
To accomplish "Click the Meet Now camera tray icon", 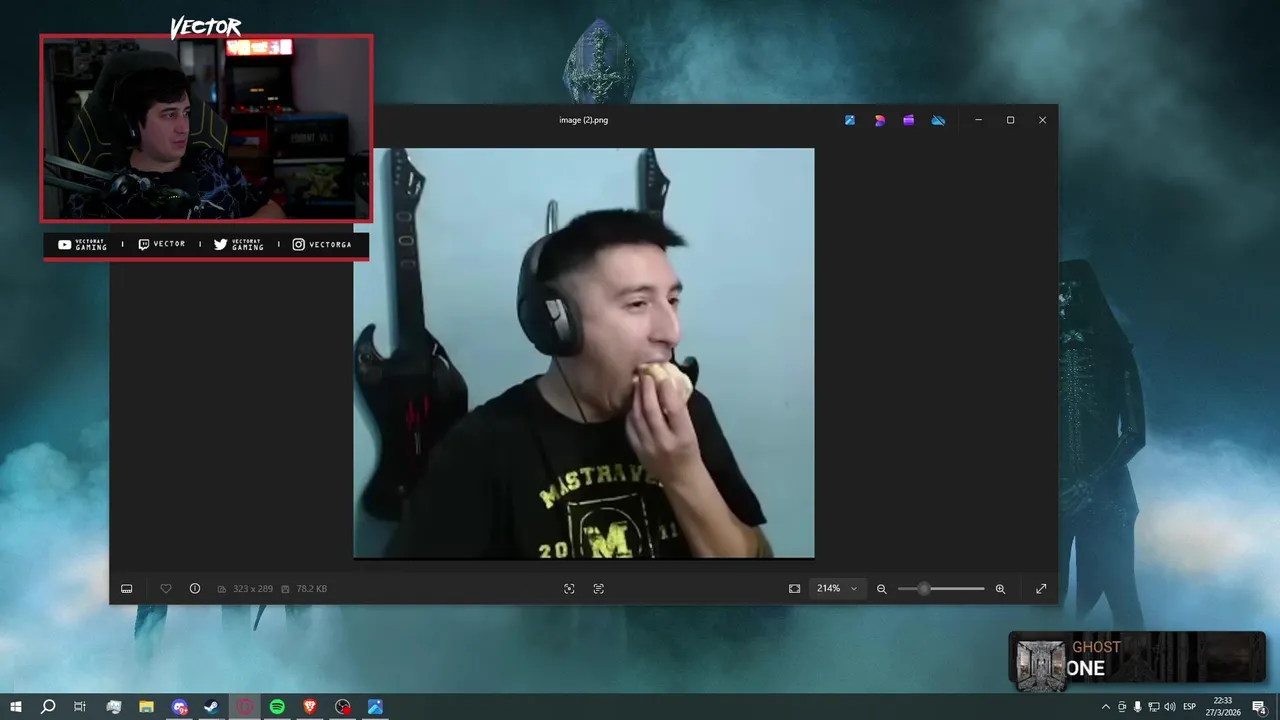I will pyautogui.click(x=1122, y=707).
